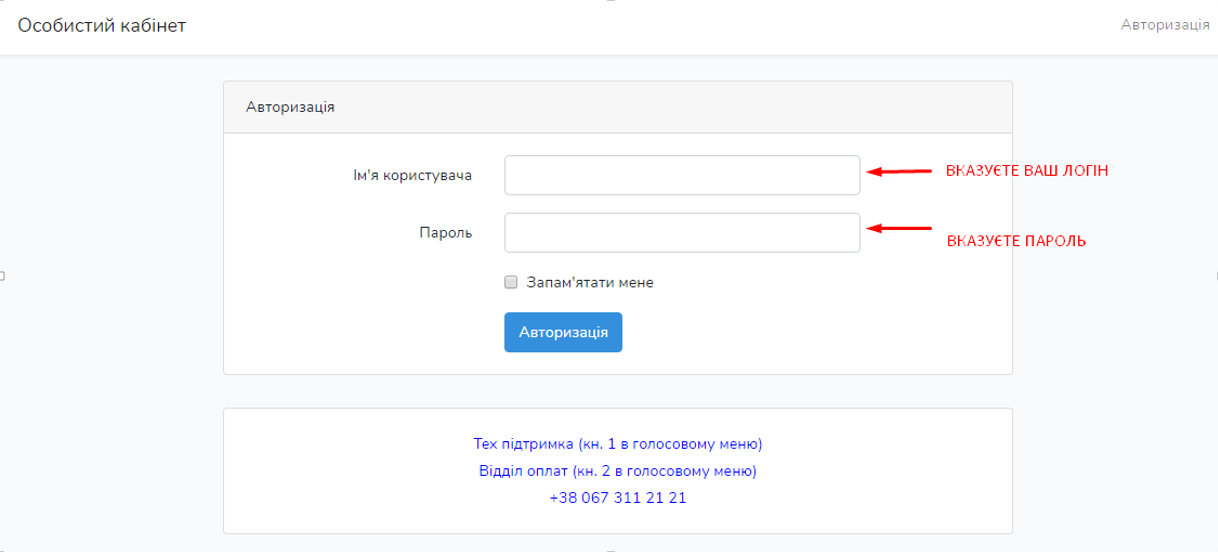
Task: Select the Тех підтримка text line
Action: point(618,442)
